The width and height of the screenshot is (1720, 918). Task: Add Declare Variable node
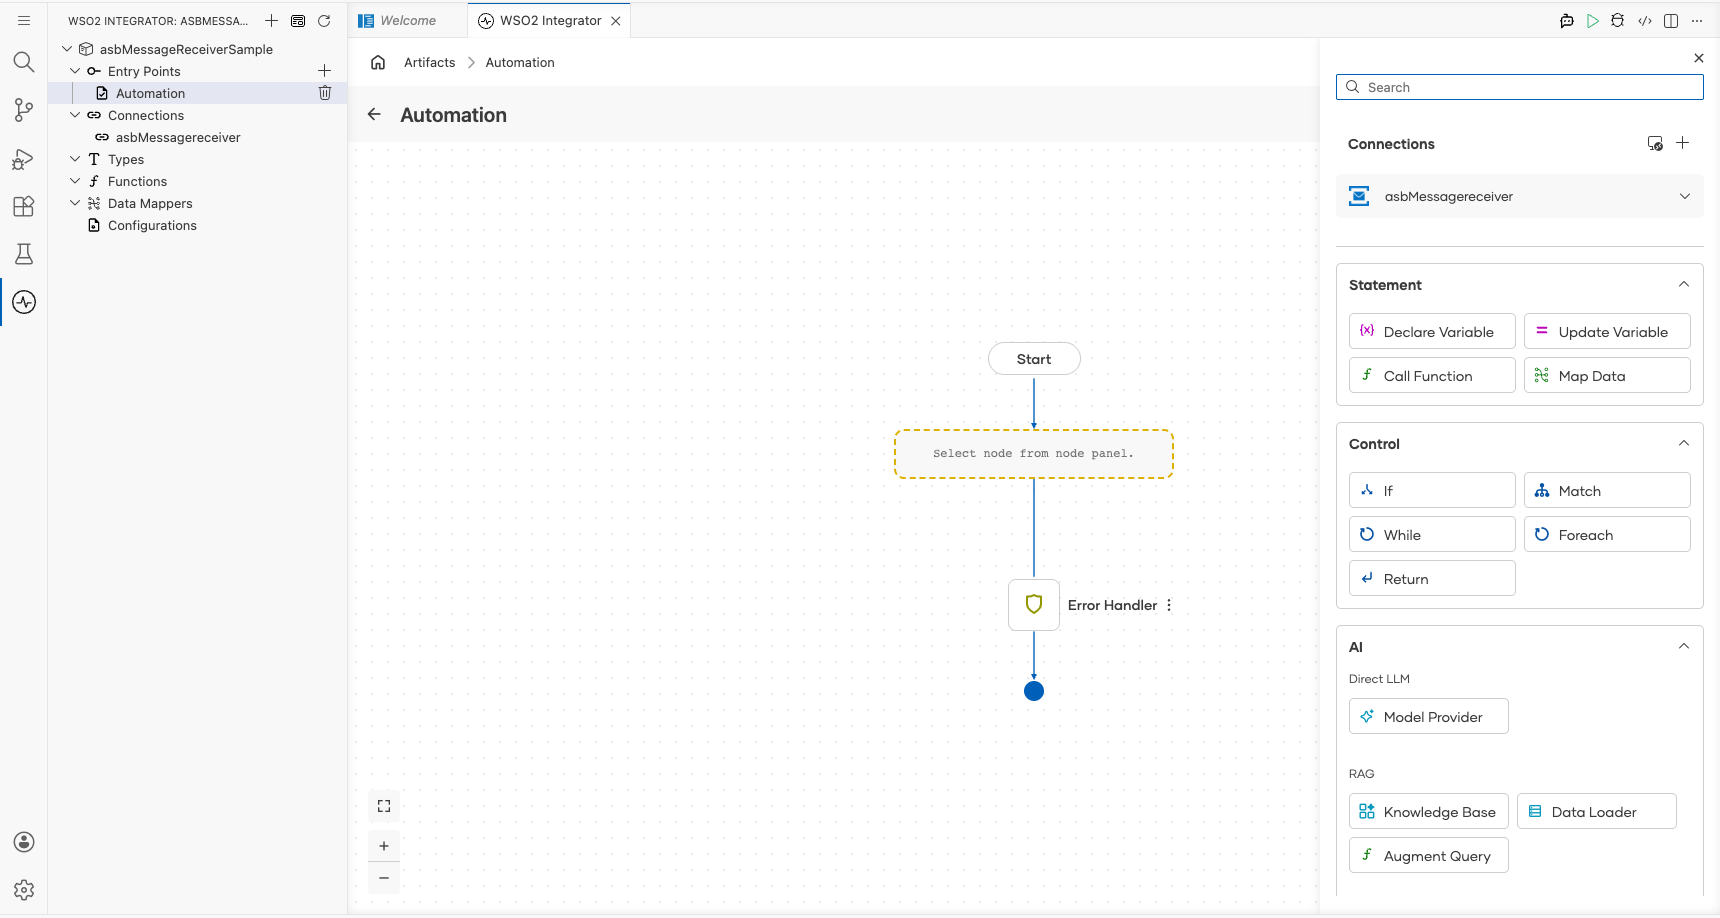pos(1432,331)
